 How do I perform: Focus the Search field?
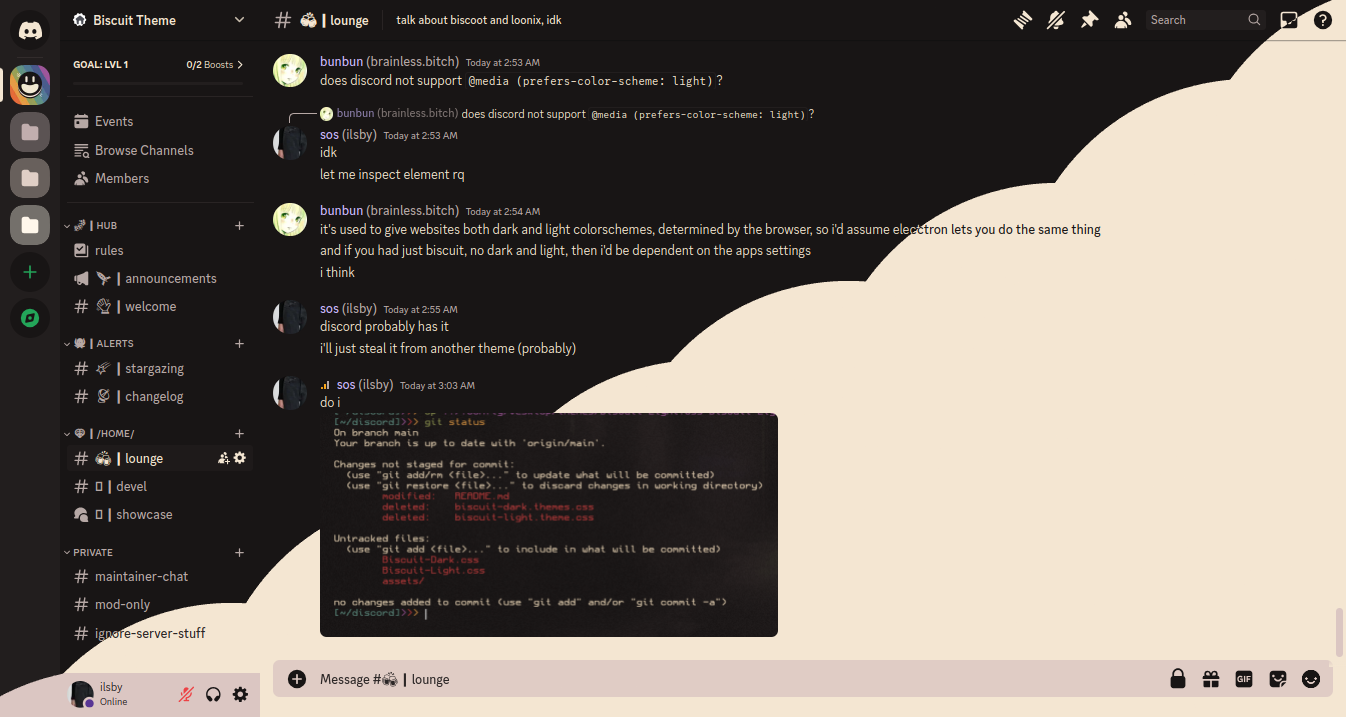pyautogui.click(x=1205, y=20)
